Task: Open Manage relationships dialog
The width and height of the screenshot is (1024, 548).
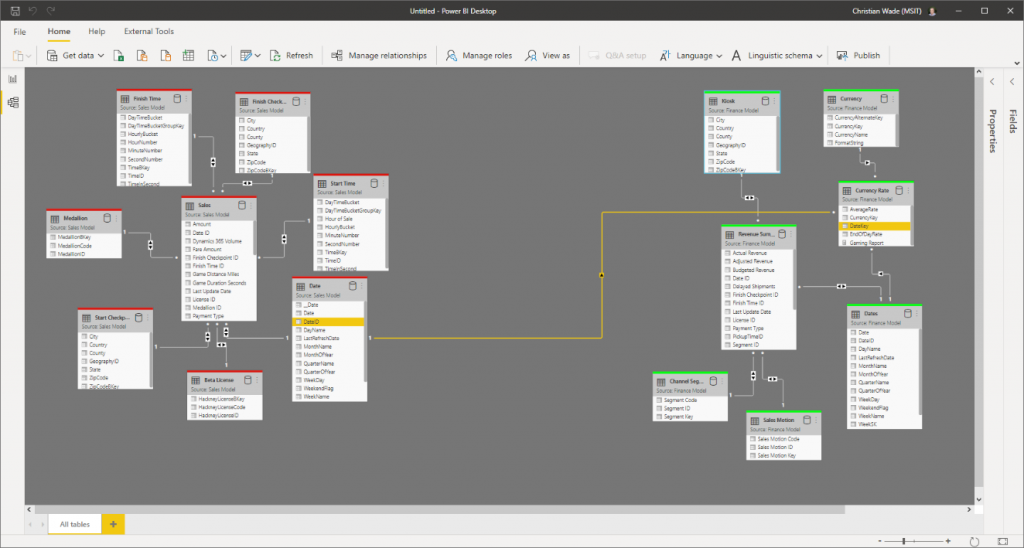Action: (x=379, y=56)
